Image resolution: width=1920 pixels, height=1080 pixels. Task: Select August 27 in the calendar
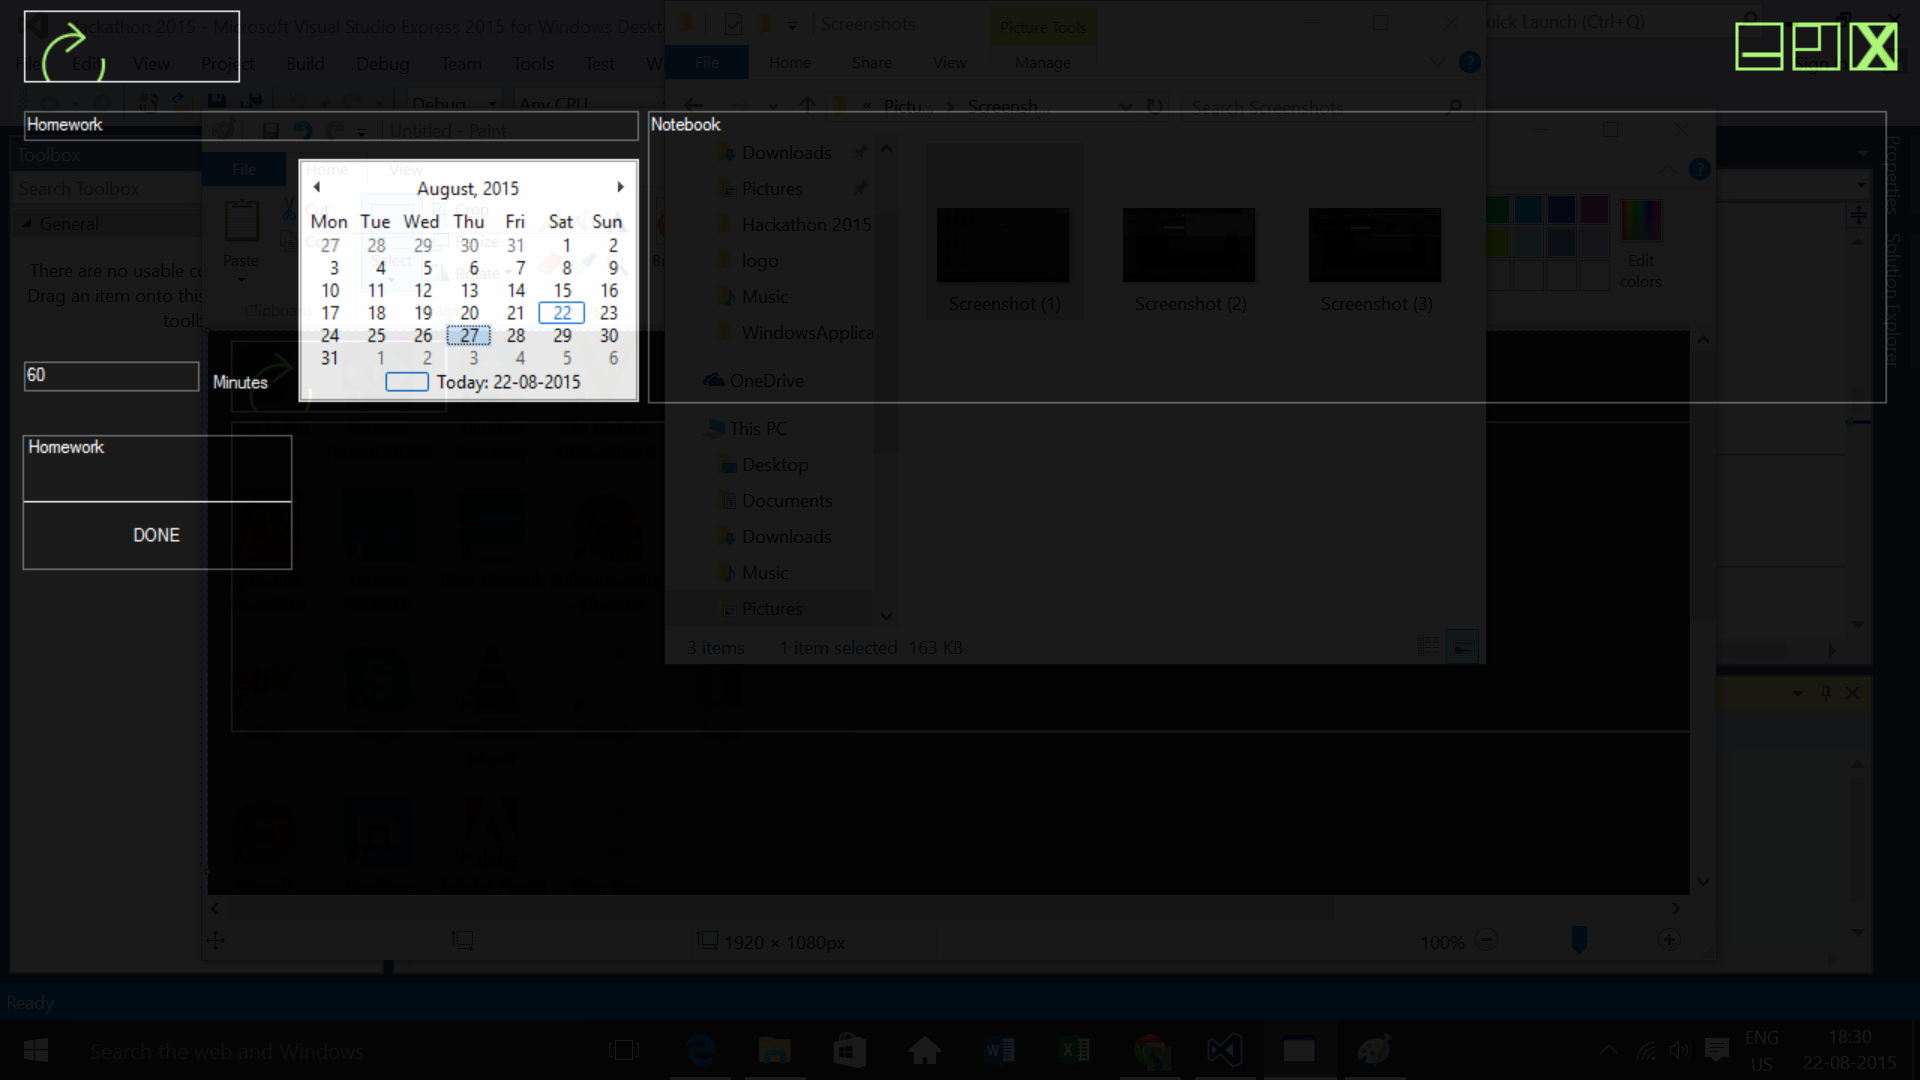(x=469, y=336)
